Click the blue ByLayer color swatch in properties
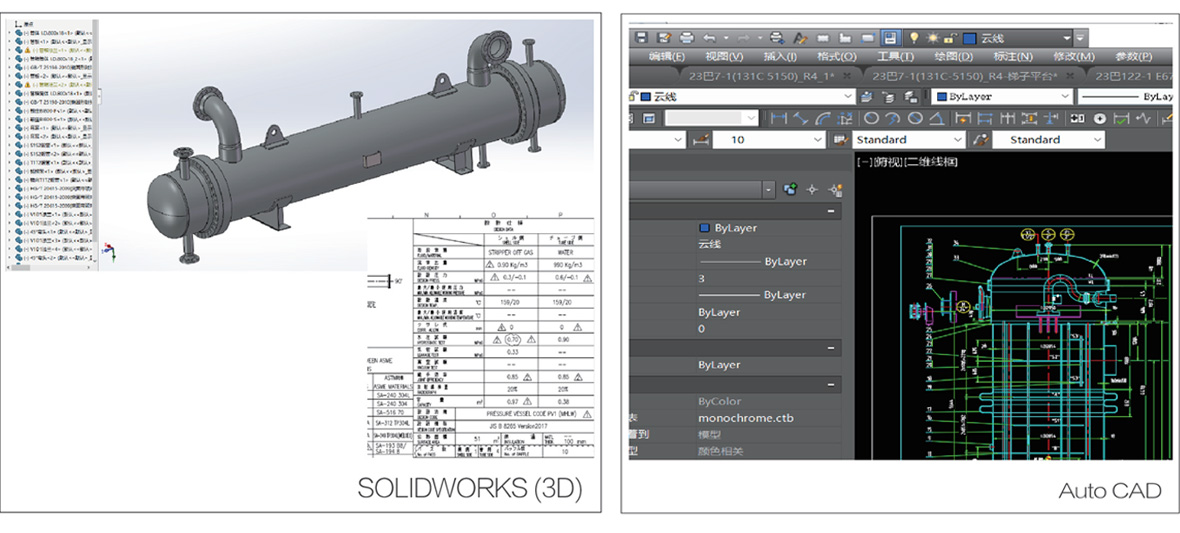1180x533 pixels. point(704,228)
